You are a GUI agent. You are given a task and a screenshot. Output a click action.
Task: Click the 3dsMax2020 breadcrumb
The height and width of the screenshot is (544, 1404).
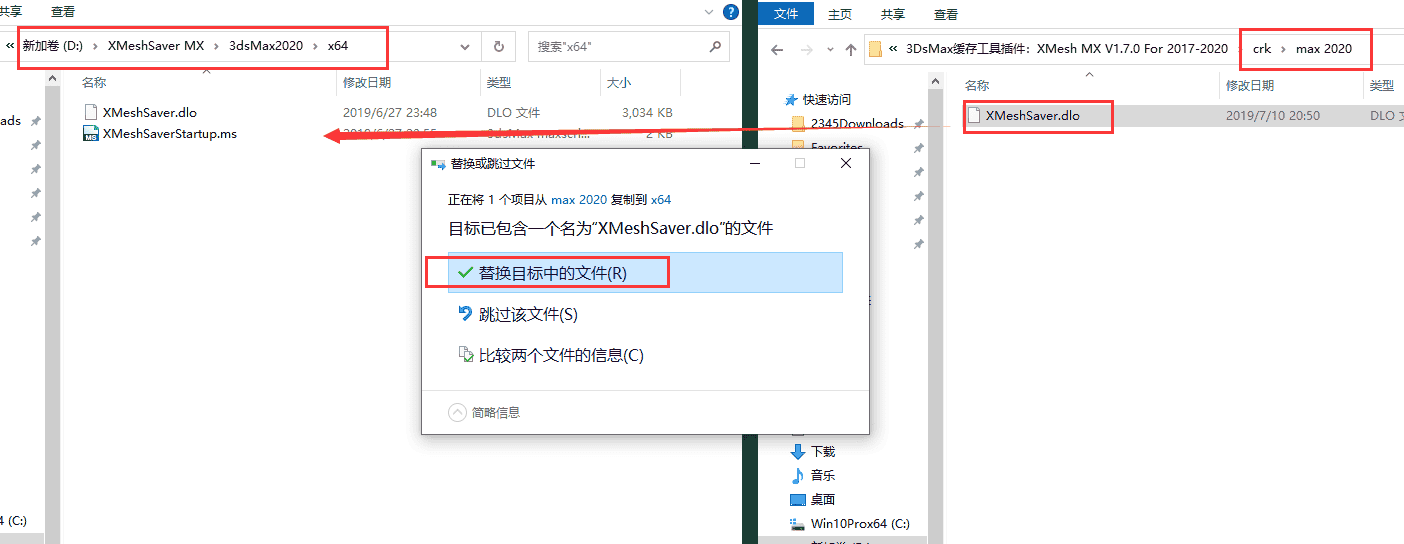266,46
